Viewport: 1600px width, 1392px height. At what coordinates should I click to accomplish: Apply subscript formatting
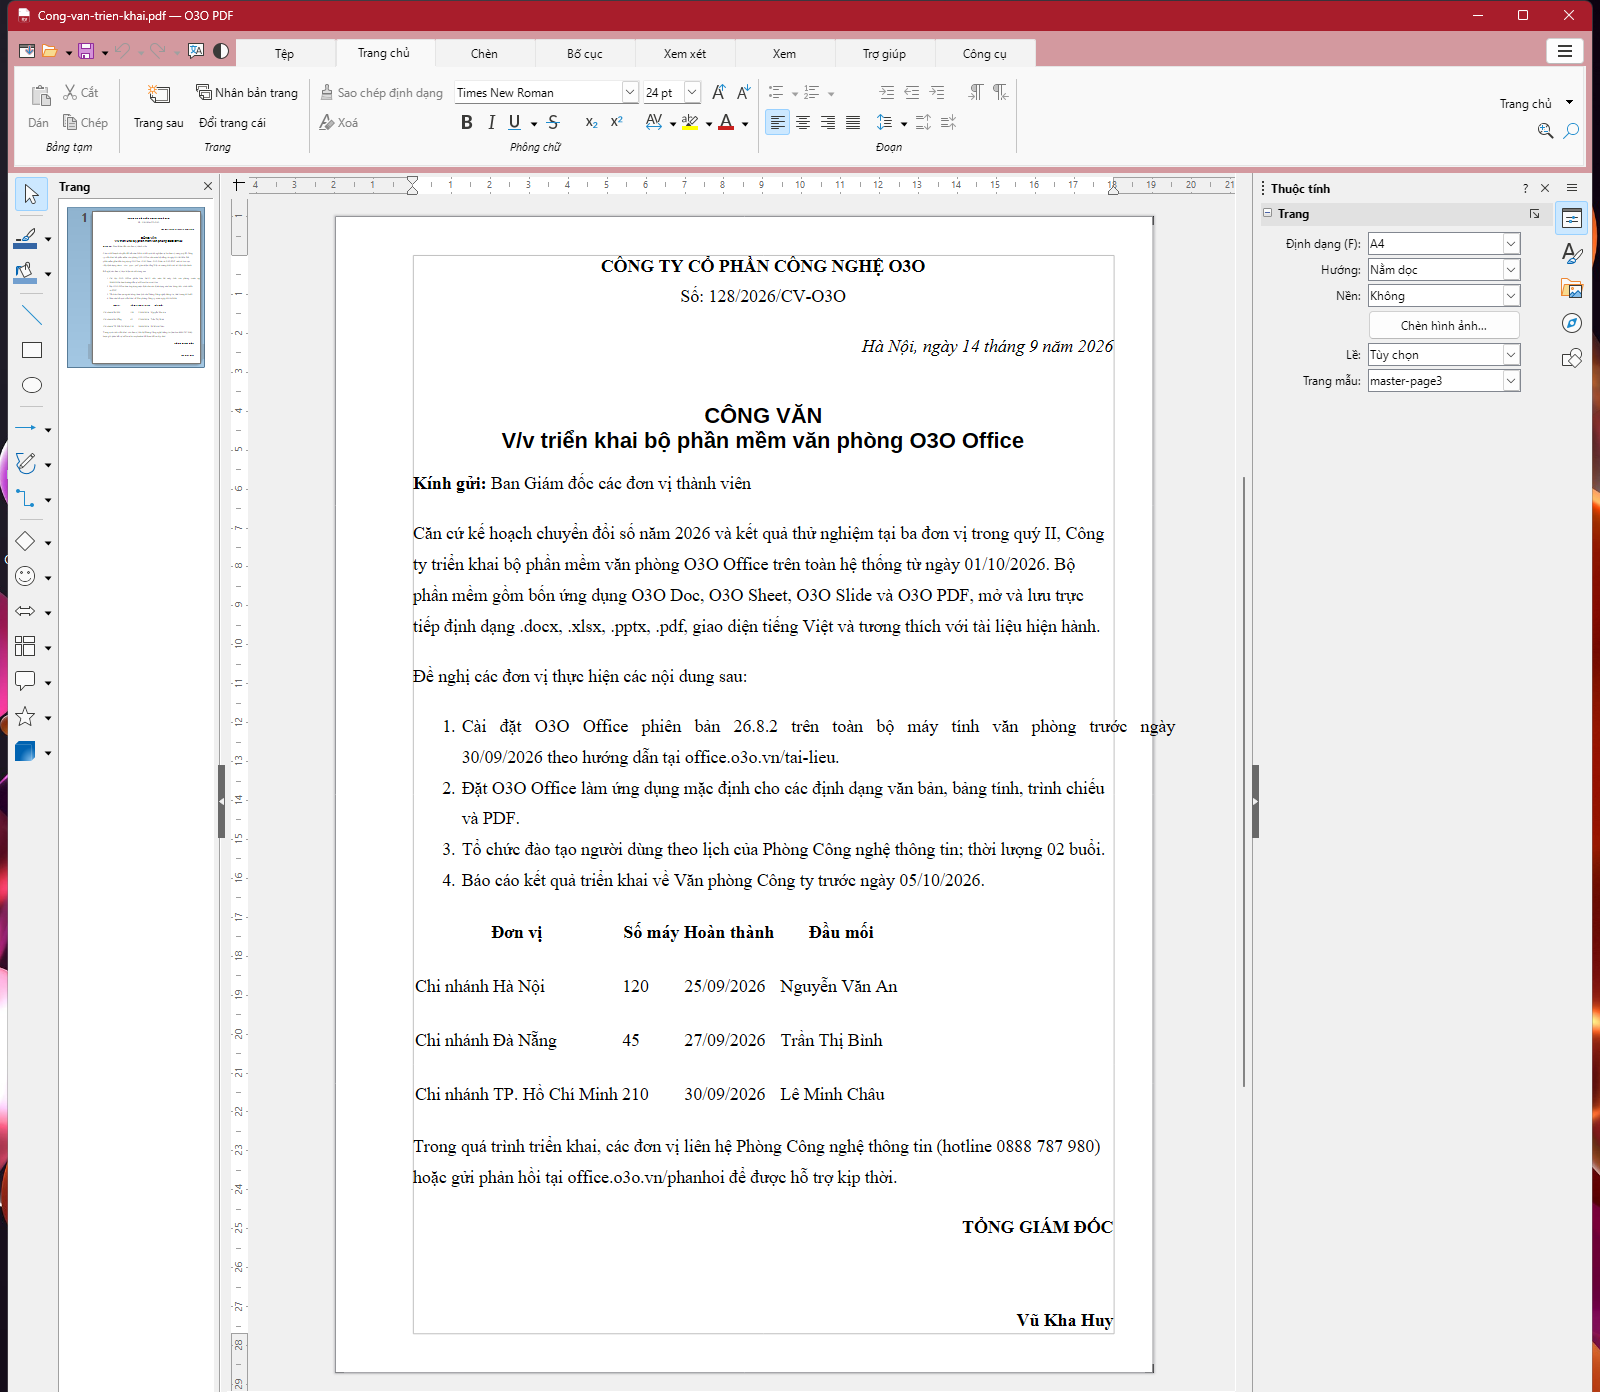pyautogui.click(x=592, y=122)
